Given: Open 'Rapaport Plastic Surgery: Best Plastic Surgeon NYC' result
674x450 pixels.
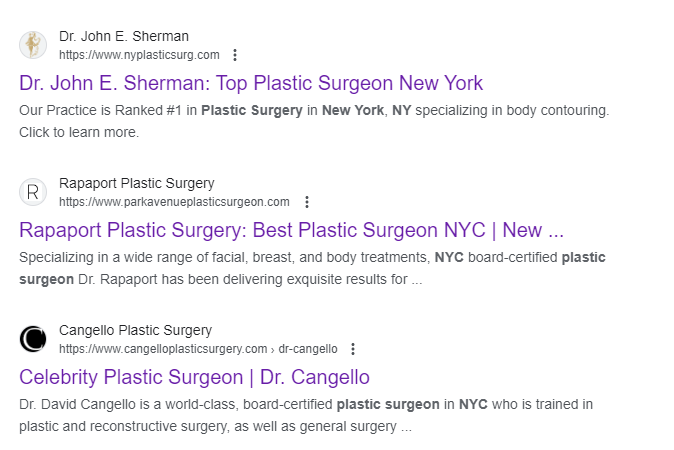Looking at the screenshot, I should pos(291,230).
